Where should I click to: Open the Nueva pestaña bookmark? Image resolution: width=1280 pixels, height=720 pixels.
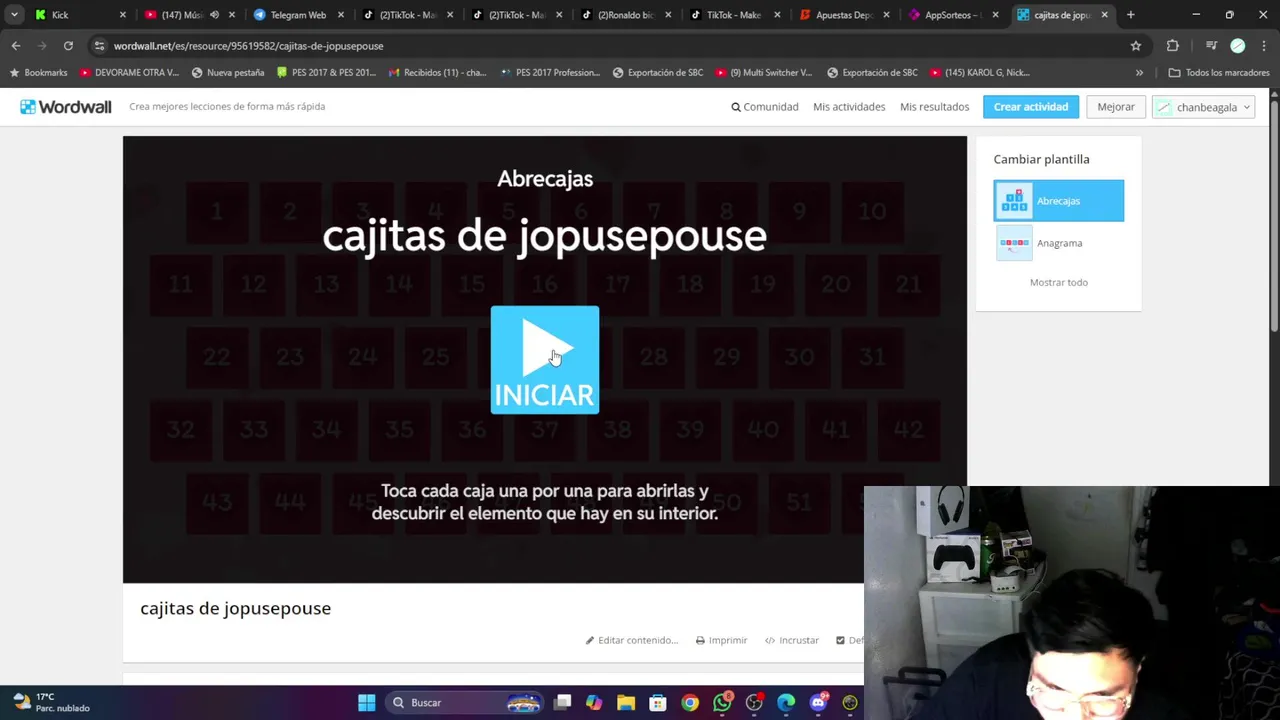click(228, 73)
